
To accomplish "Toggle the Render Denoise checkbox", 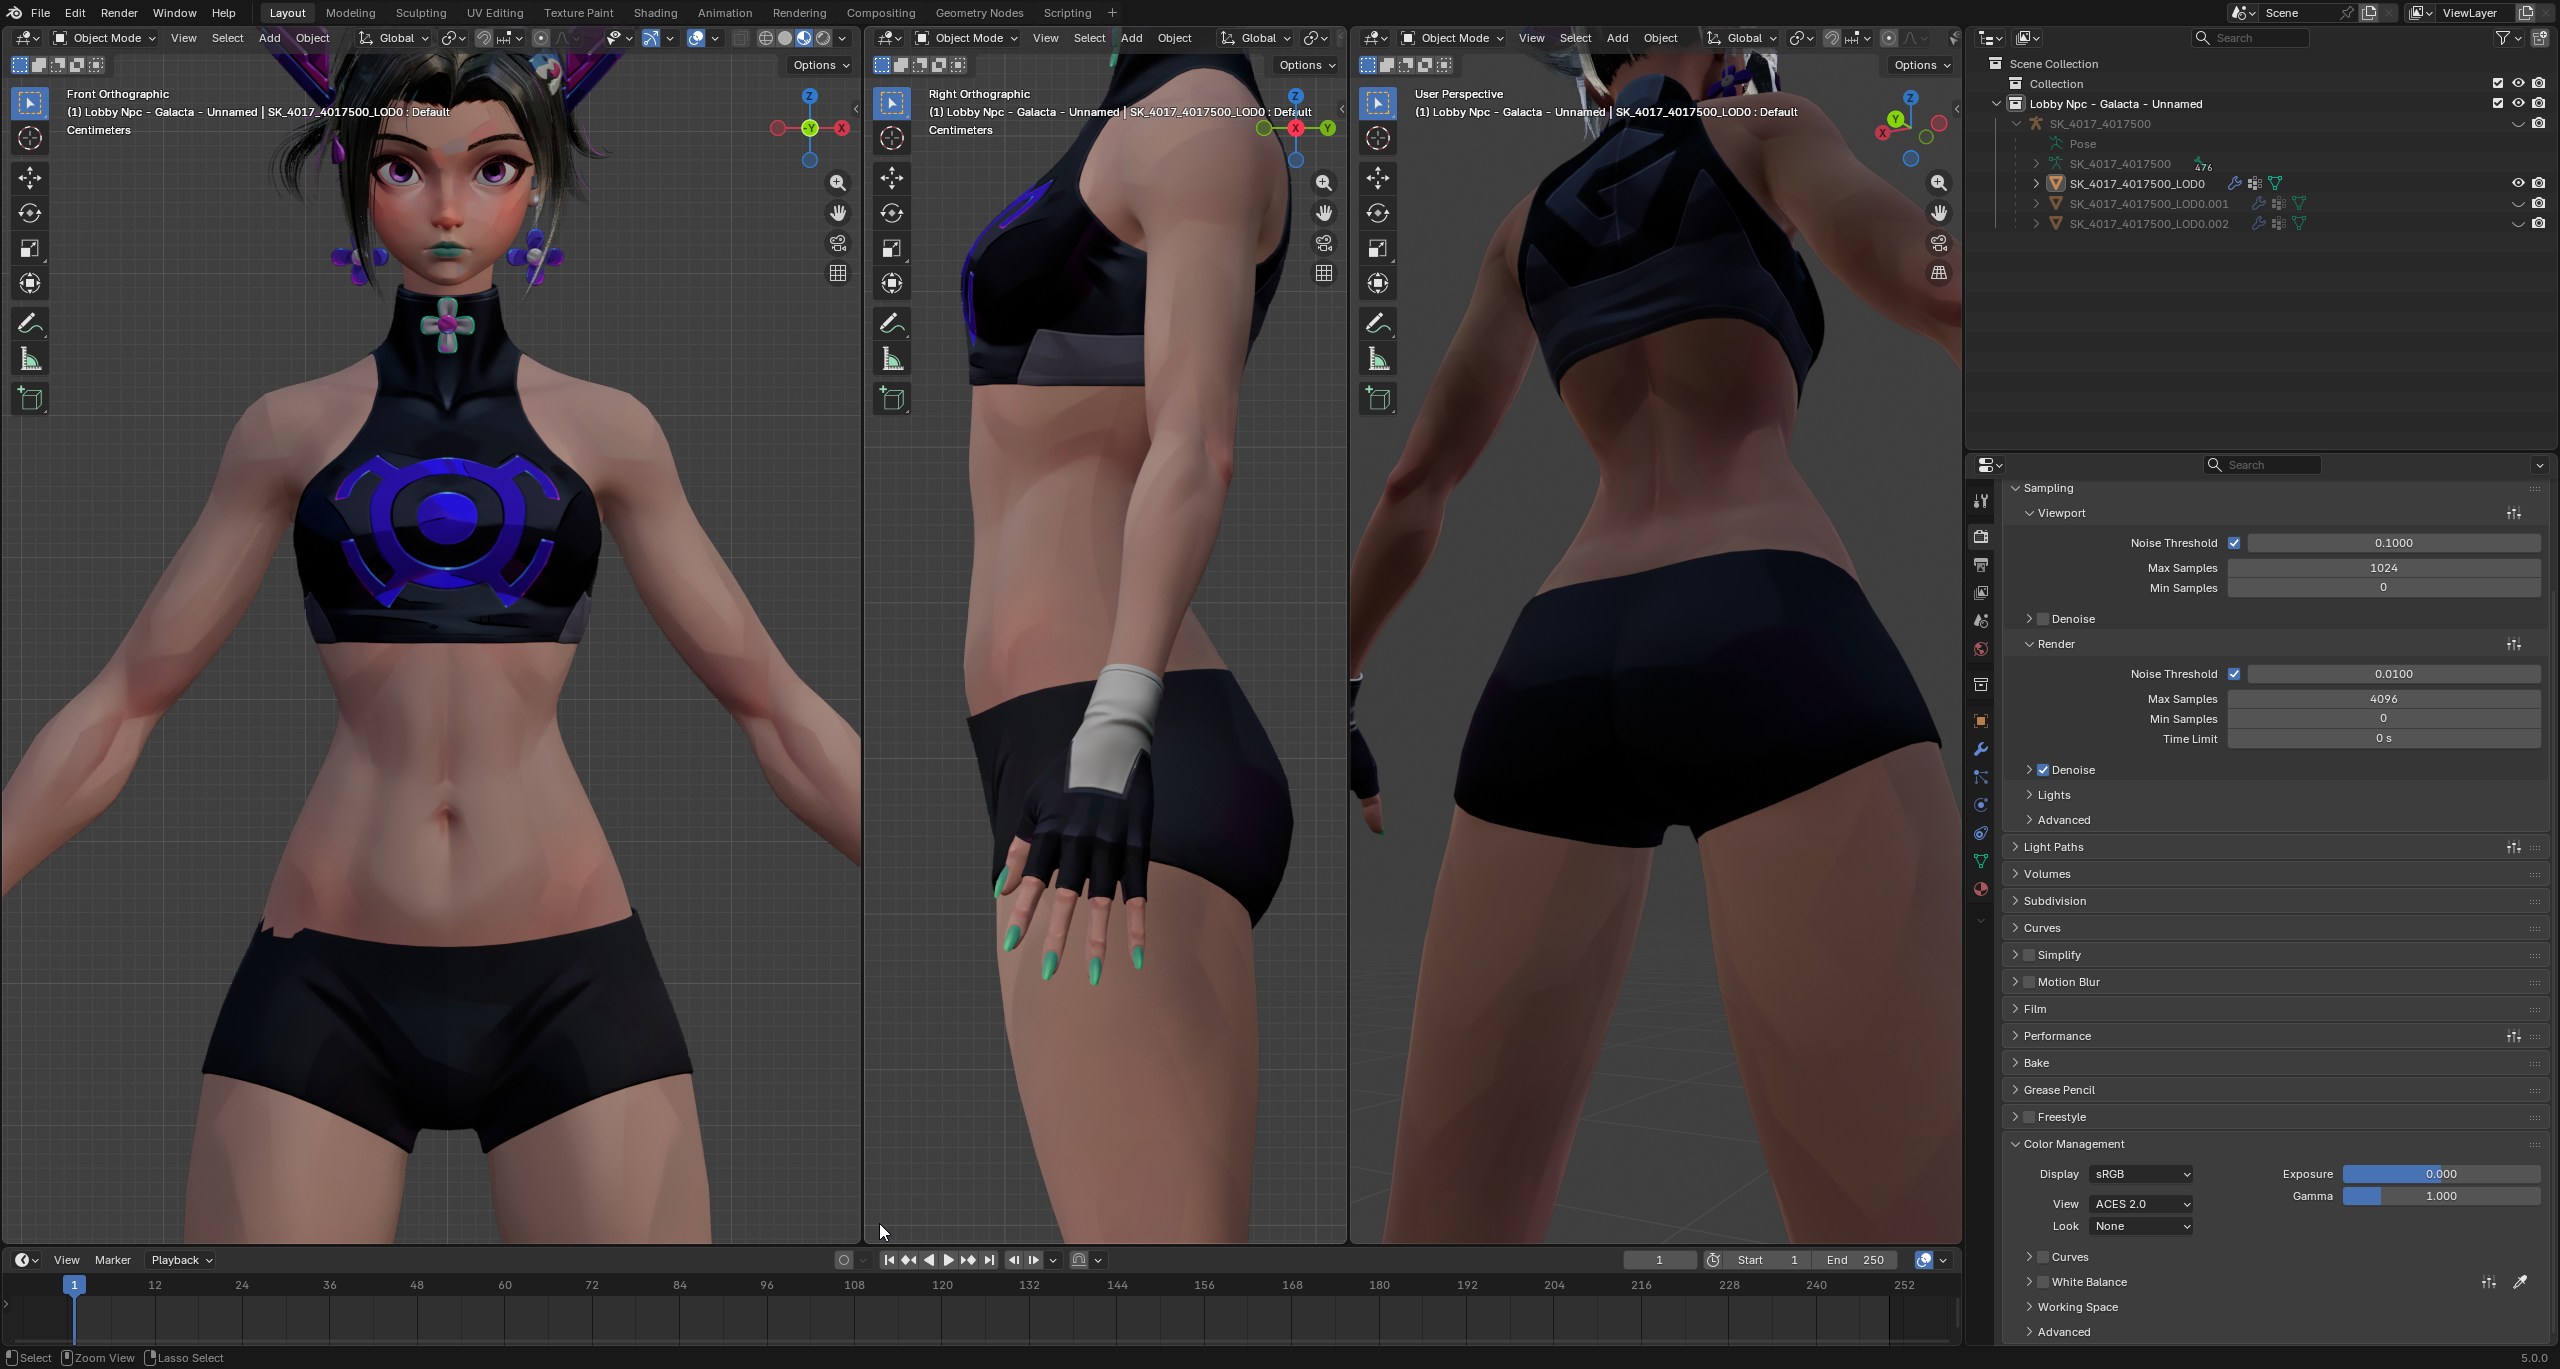I will (2043, 770).
